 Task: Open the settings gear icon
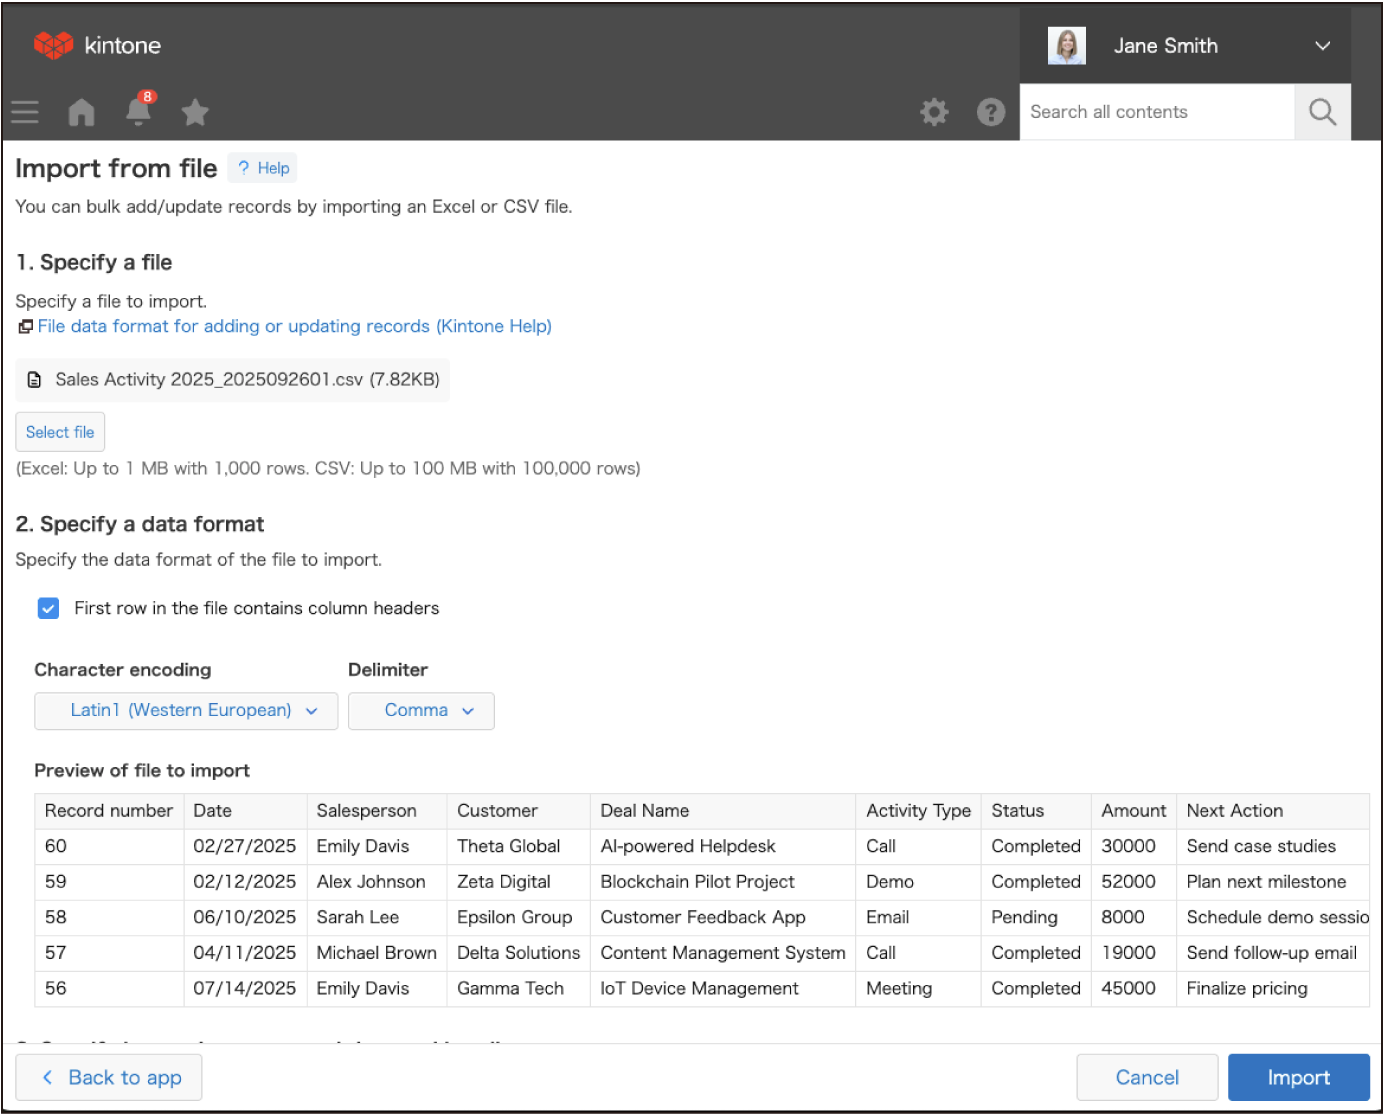(x=934, y=112)
